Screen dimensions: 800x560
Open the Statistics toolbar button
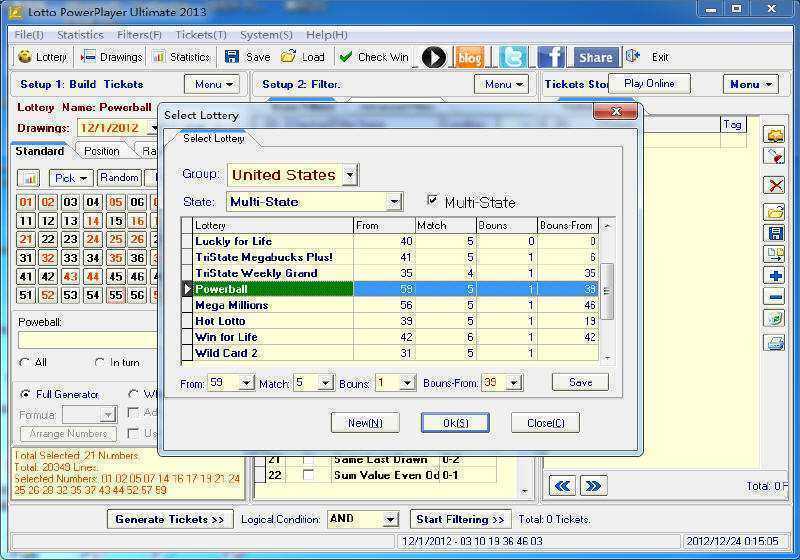click(x=182, y=57)
